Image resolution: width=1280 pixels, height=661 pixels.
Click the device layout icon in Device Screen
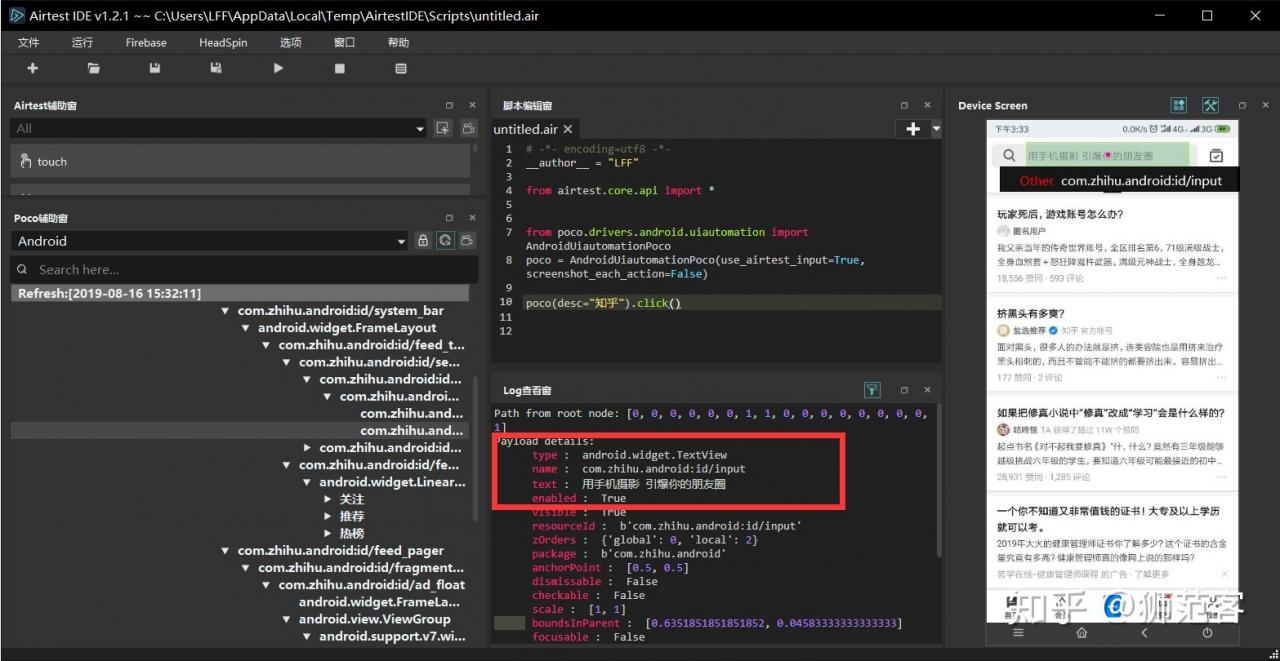[1179, 105]
